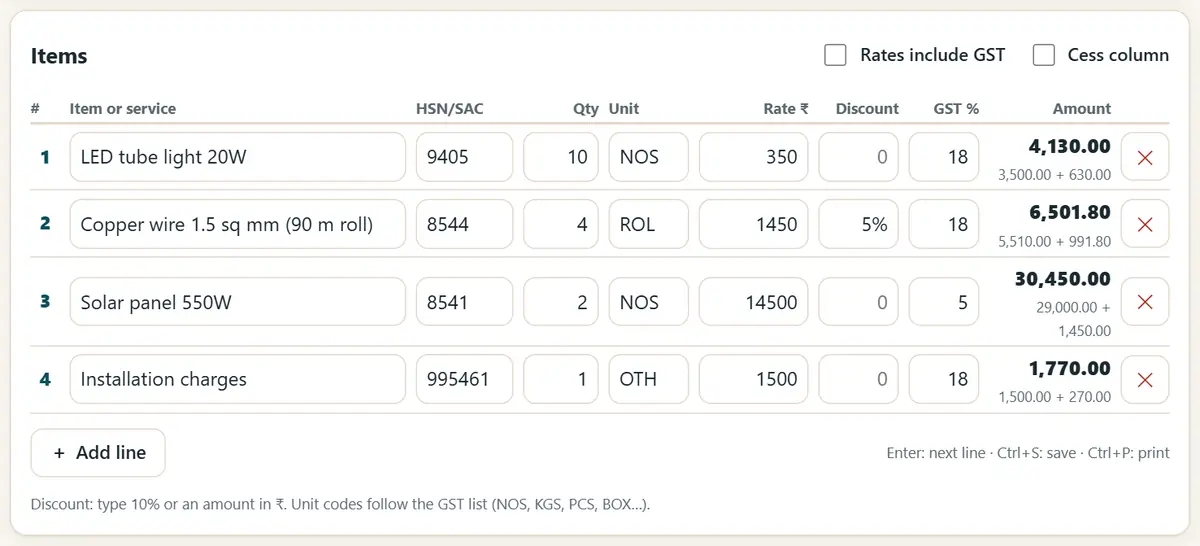Remove the Installation charges line
1200x546 pixels.
1145,379
